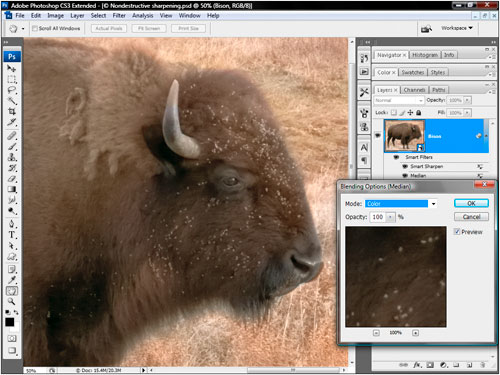Click the Bison layer thumbnail

pos(404,136)
